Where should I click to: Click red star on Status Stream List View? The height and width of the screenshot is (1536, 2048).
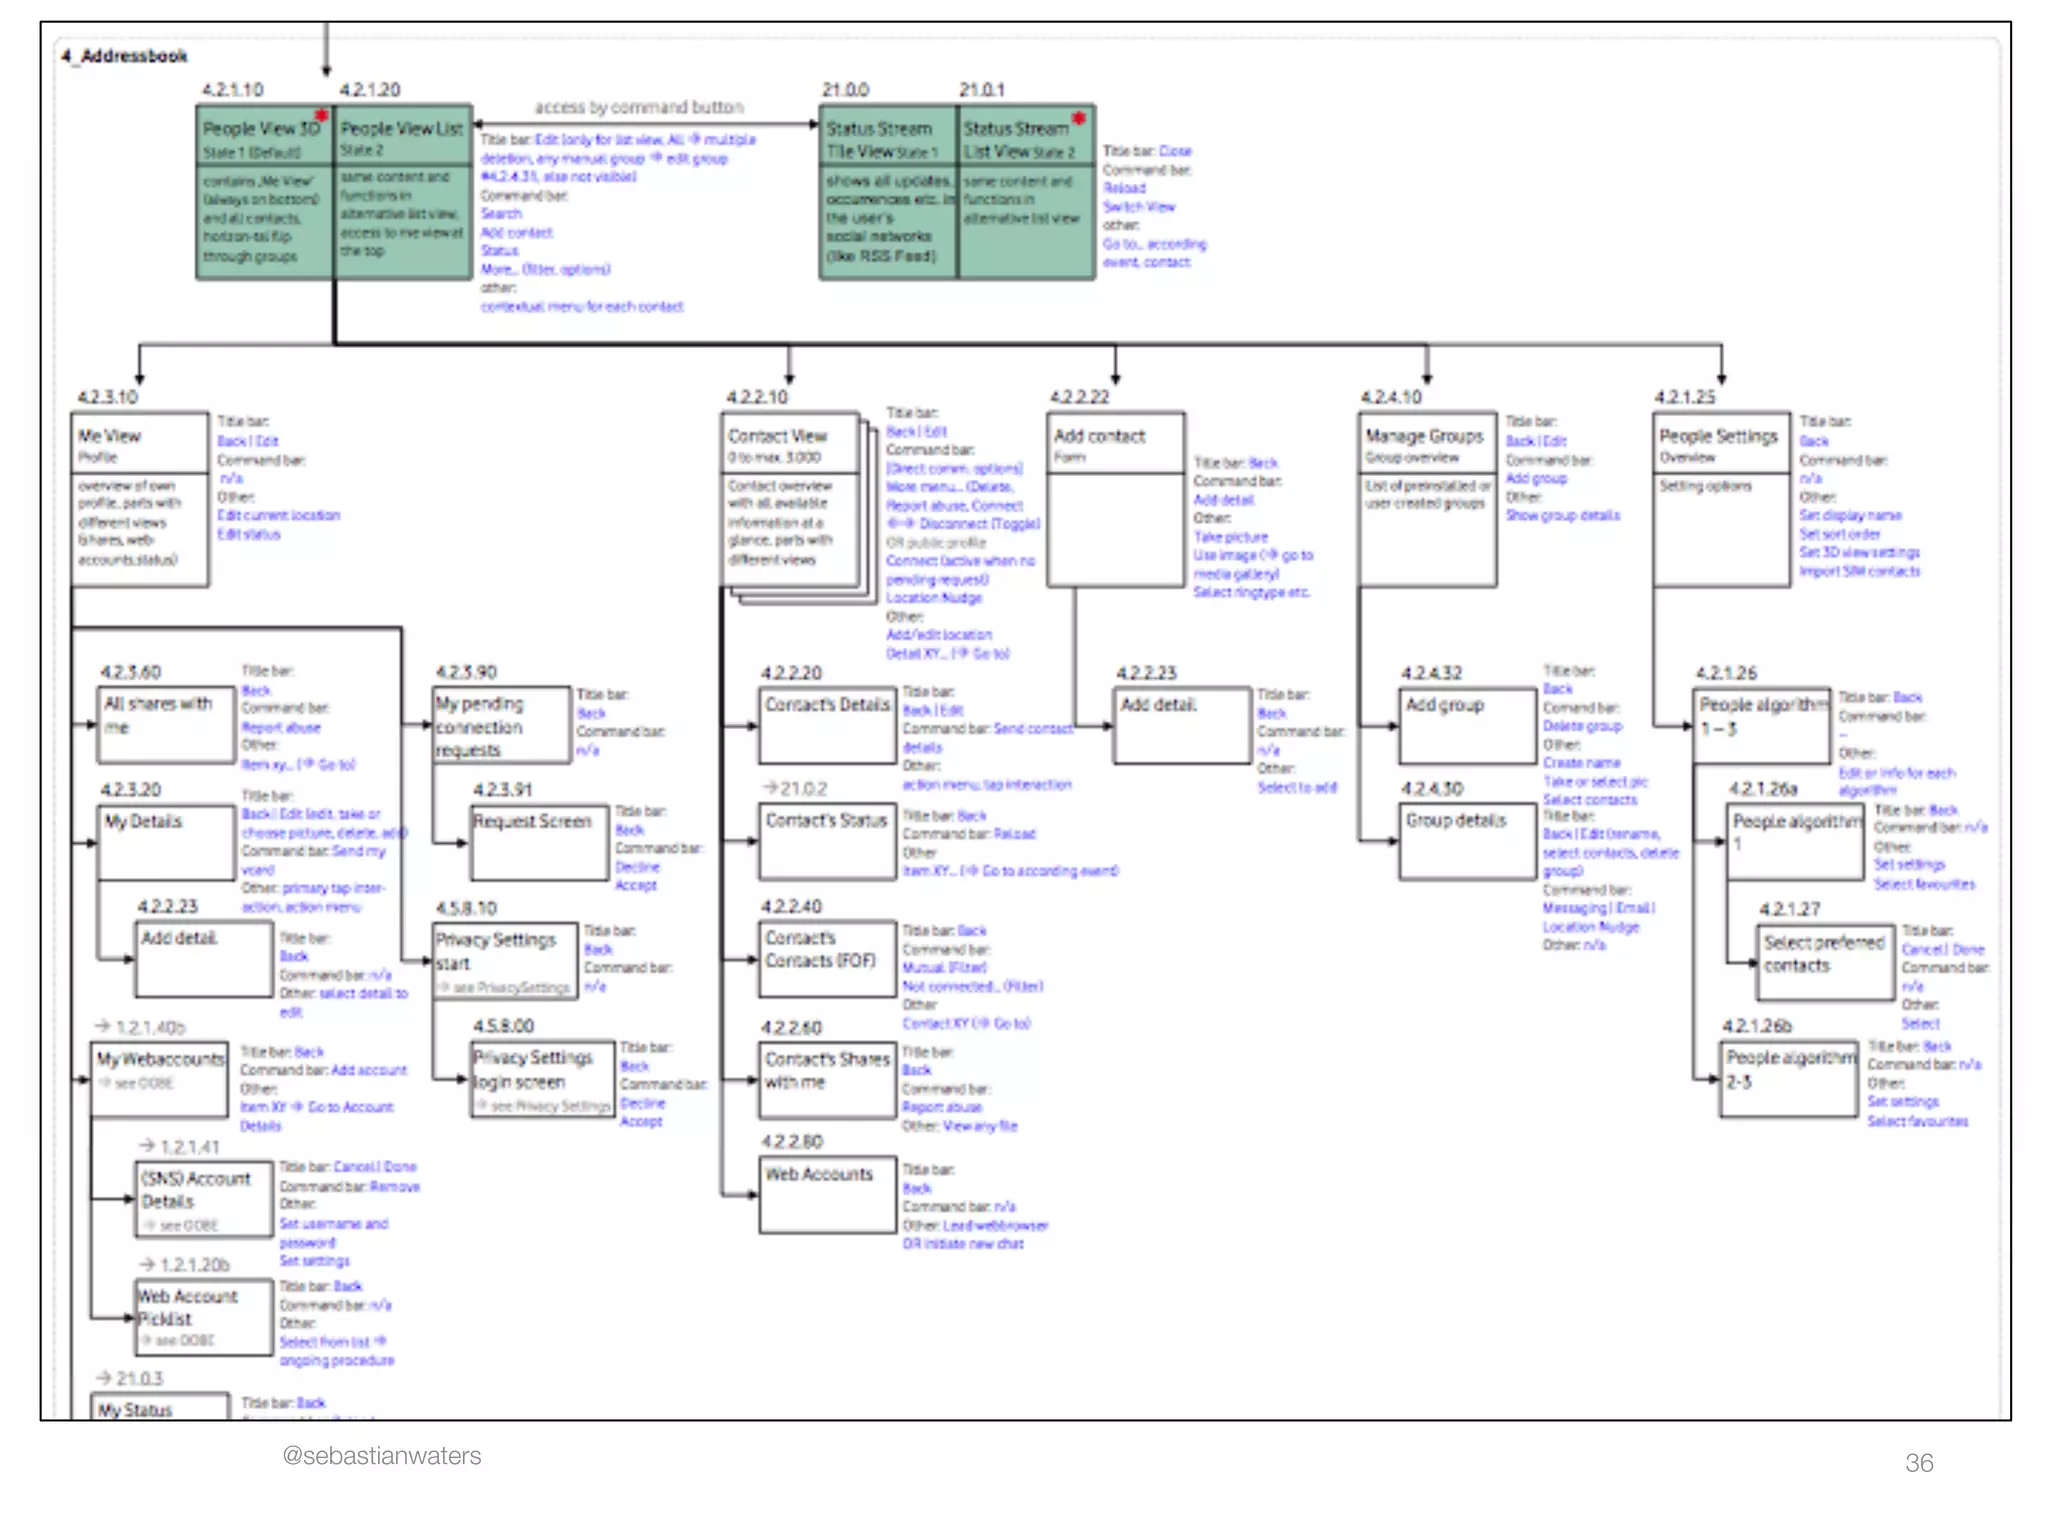click(1078, 119)
